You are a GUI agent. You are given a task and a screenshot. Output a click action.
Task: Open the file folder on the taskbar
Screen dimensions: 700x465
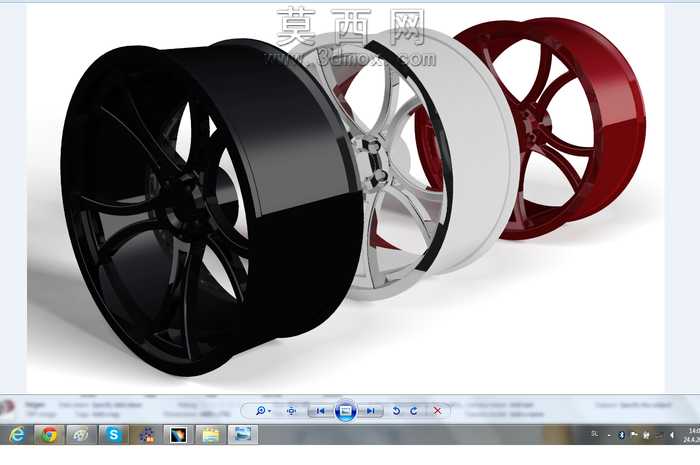tap(210, 434)
